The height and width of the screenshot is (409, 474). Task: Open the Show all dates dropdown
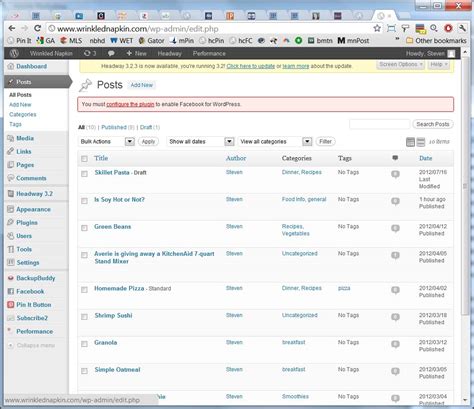click(x=200, y=142)
